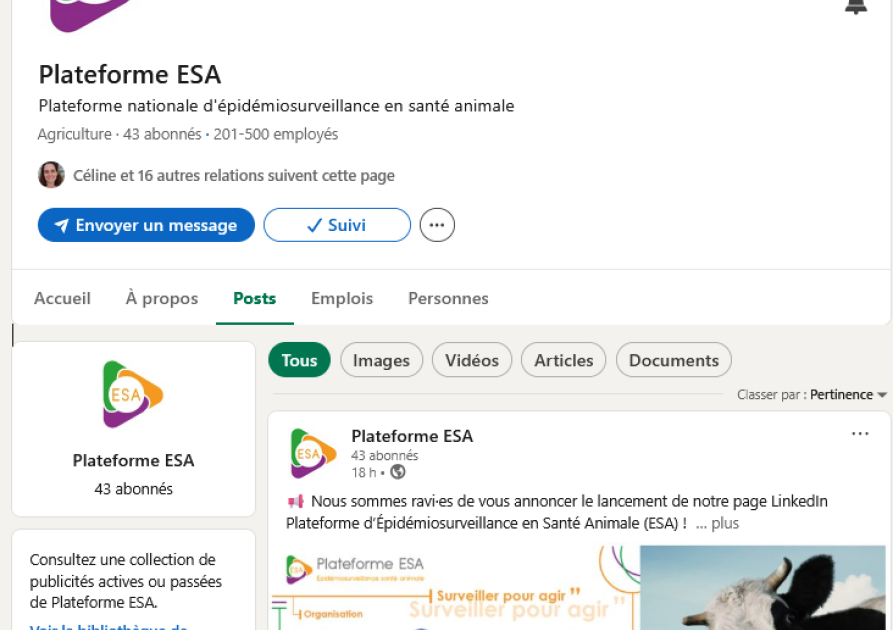893x630 pixels.
Task: Click the ESA logo in the left sidebar card
Action: 133,394
